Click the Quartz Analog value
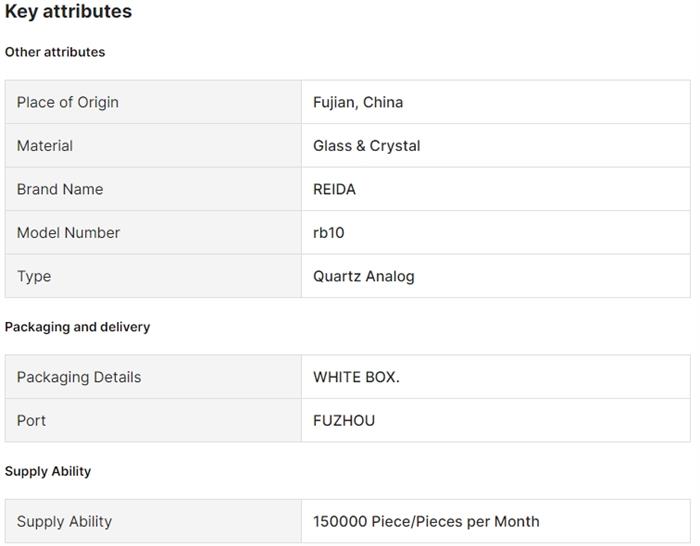 tap(363, 276)
